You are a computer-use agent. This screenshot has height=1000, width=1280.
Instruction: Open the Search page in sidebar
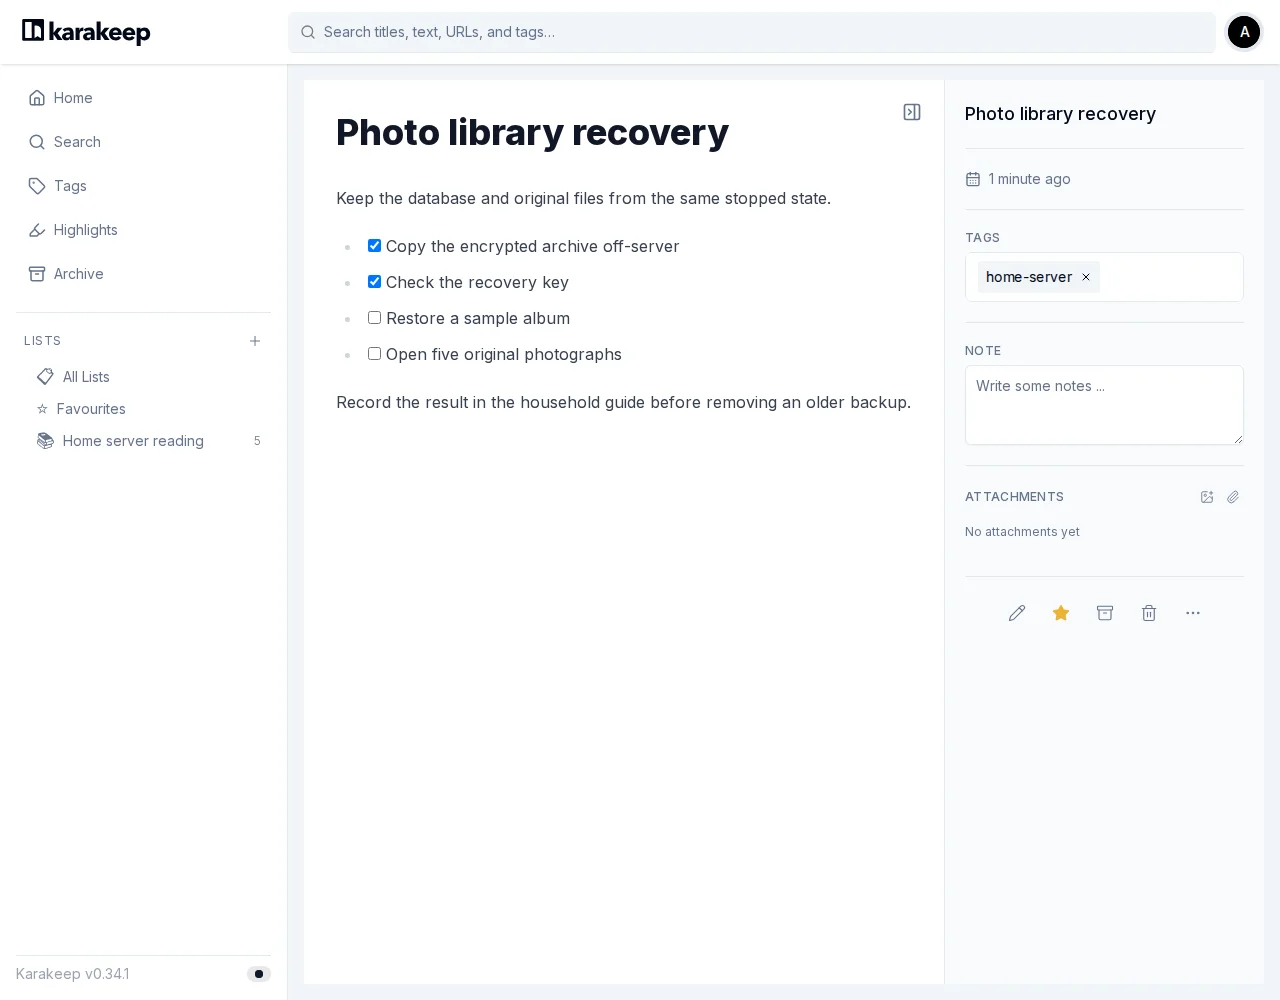pos(143,142)
